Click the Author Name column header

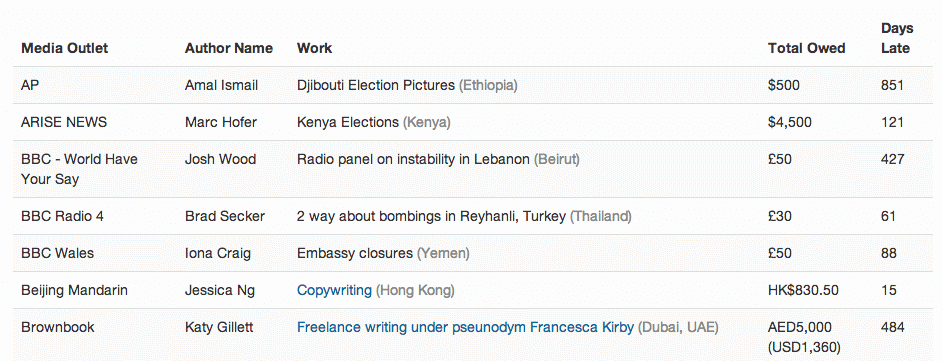(229, 48)
